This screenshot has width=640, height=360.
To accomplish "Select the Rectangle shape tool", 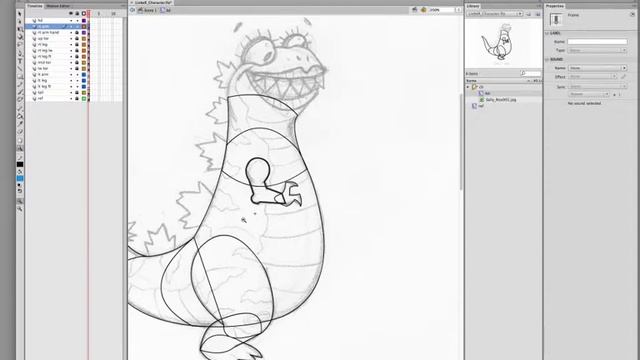I will pyautogui.click(x=20, y=76).
